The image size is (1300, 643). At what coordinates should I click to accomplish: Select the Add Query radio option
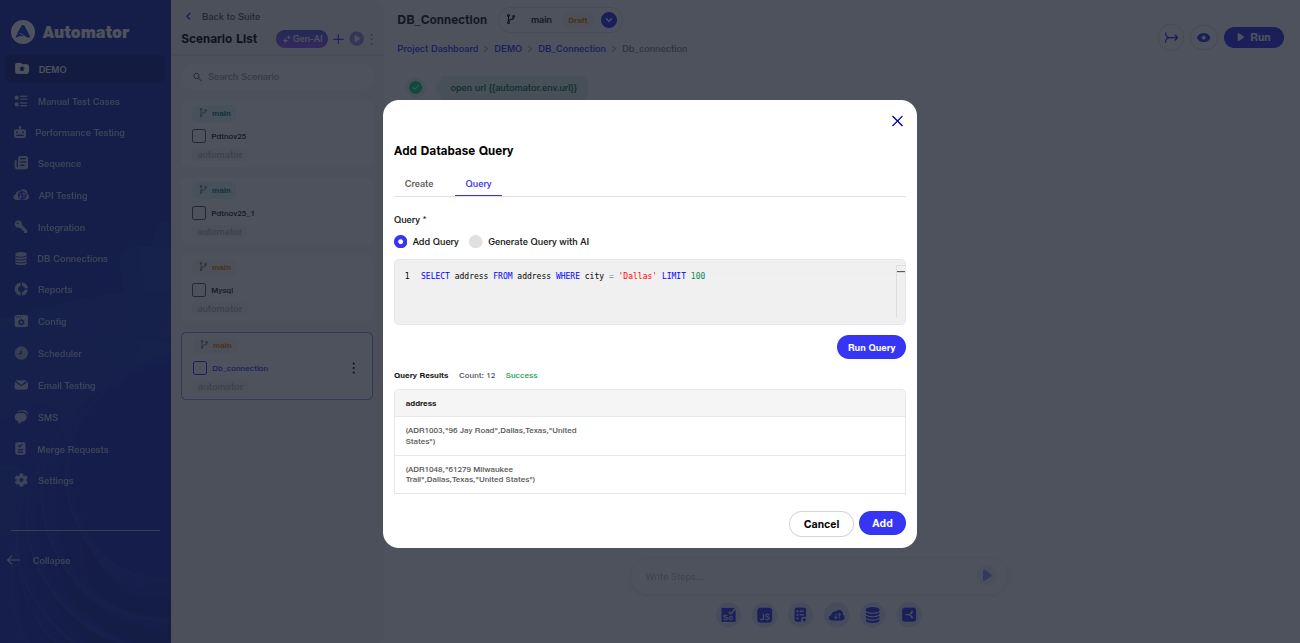coord(401,242)
